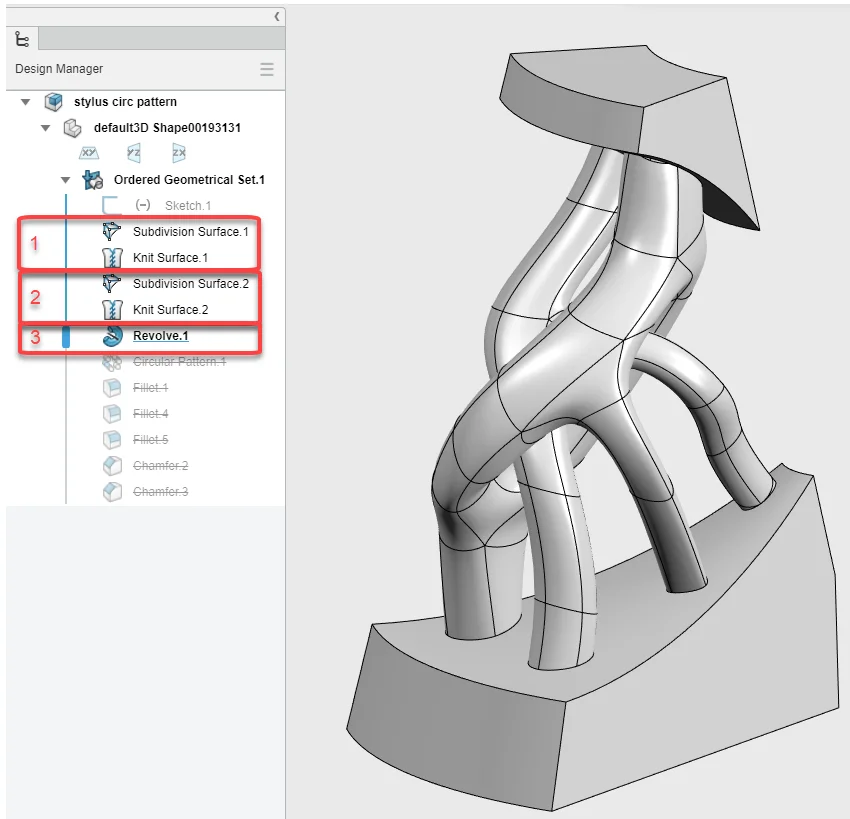Click the Knit Surface.2 feature icon
This screenshot has width=850, height=819.
112,310
